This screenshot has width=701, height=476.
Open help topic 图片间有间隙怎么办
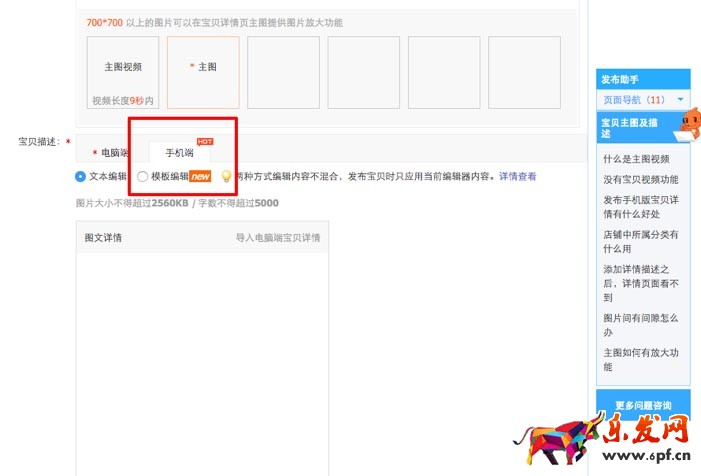[640, 324]
